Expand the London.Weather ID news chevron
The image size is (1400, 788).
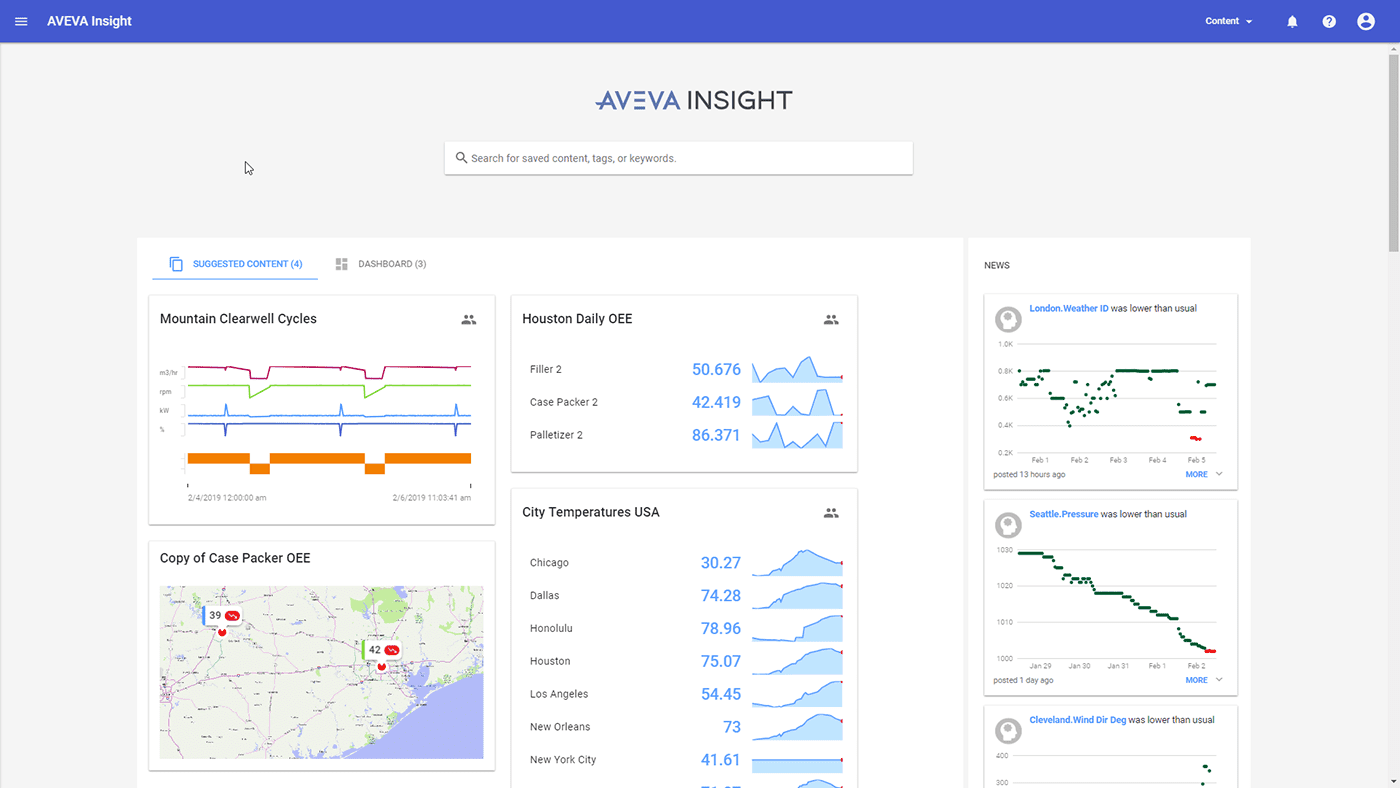(x=1219, y=474)
